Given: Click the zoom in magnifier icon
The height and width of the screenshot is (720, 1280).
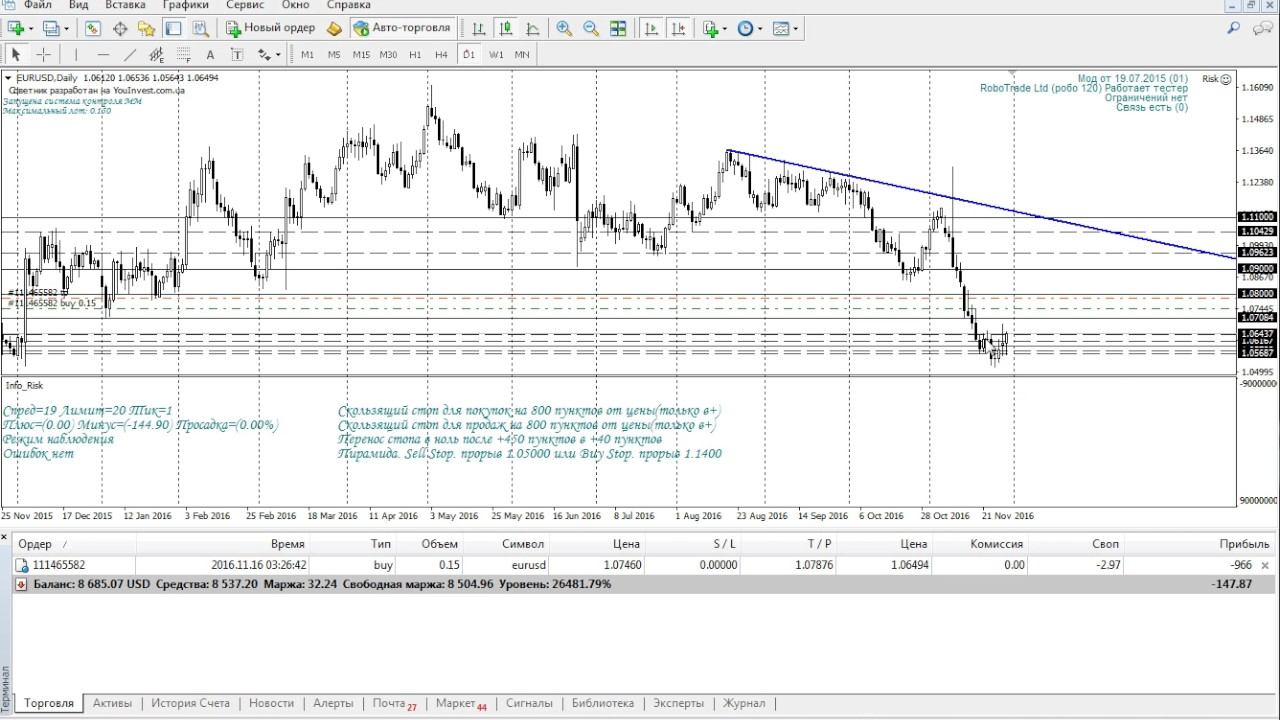Looking at the screenshot, I should coord(565,29).
